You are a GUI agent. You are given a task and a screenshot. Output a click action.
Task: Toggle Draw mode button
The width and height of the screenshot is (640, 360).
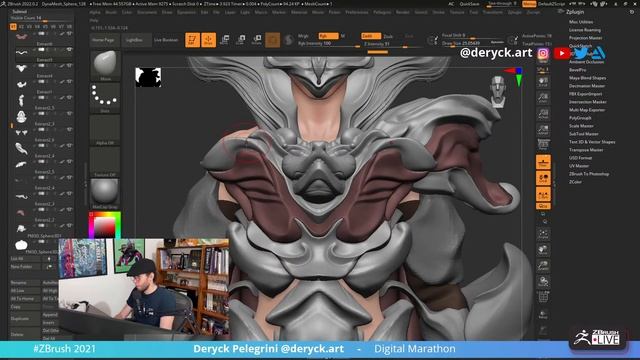[x=209, y=40]
